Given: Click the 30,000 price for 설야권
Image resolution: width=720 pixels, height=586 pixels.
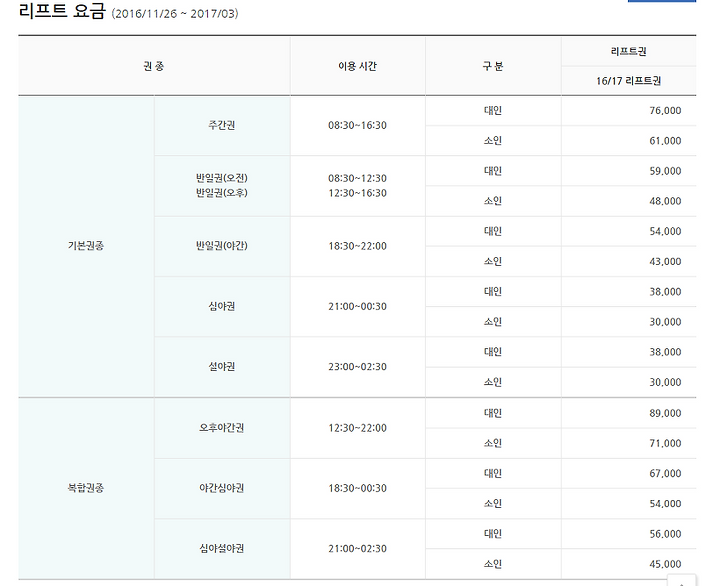Looking at the screenshot, I should coord(665,382).
